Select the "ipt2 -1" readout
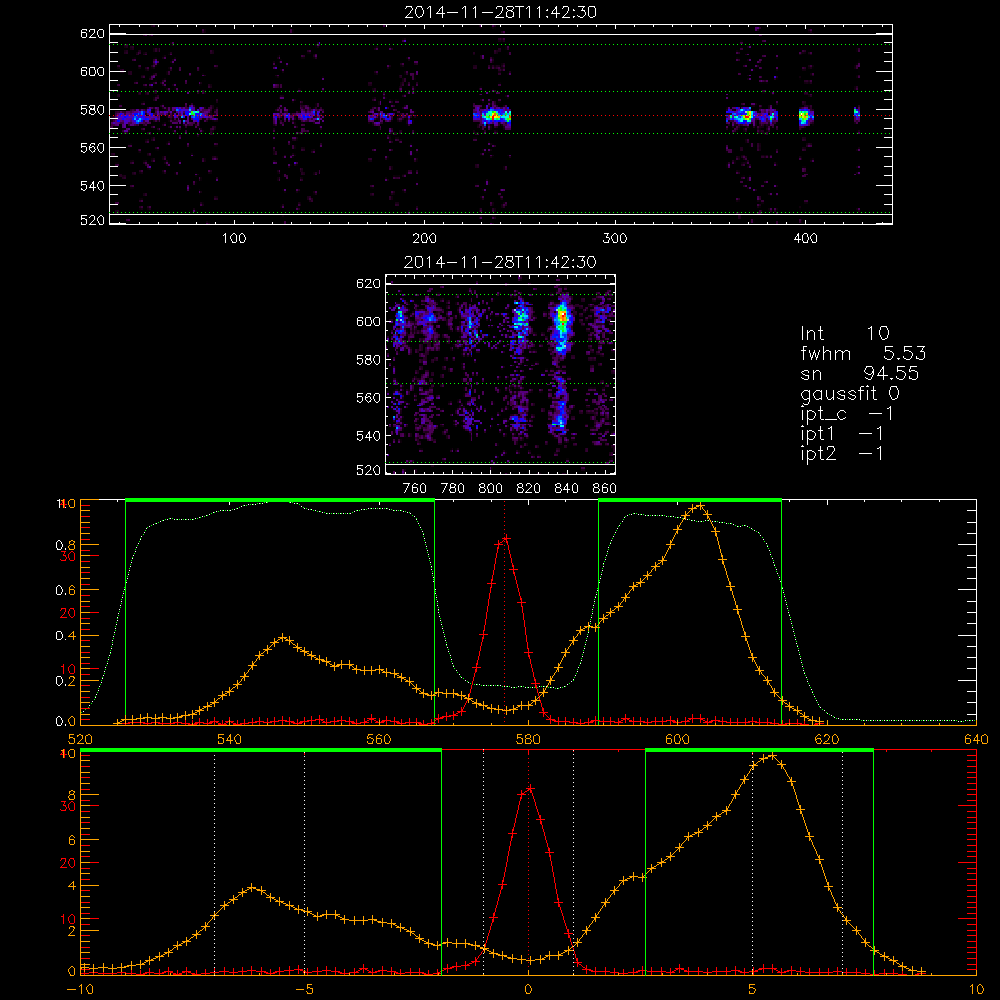The height and width of the screenshot is (1000, 1000). pyautogui.click(x=842, y=453)
